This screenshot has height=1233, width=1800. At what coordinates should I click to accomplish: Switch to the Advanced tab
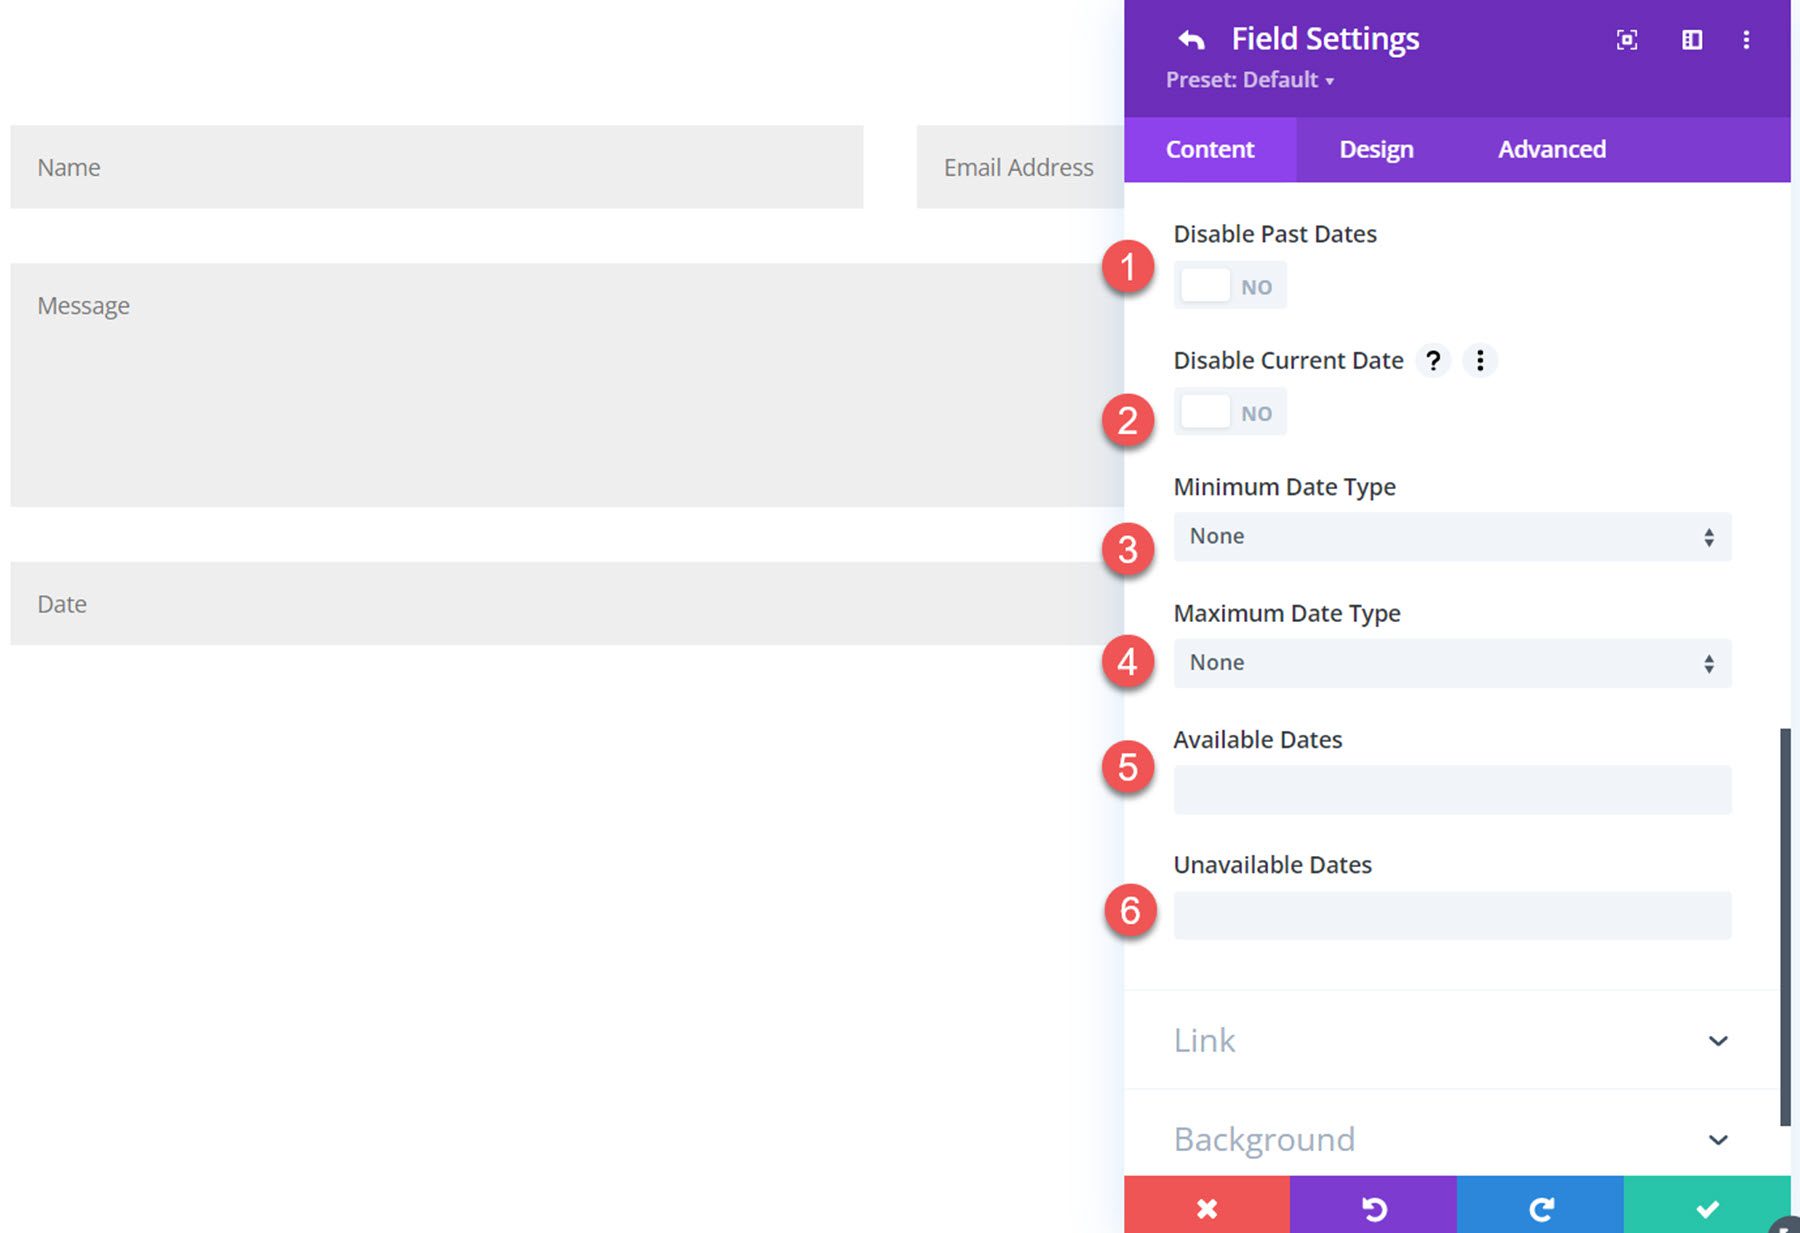1551,149
